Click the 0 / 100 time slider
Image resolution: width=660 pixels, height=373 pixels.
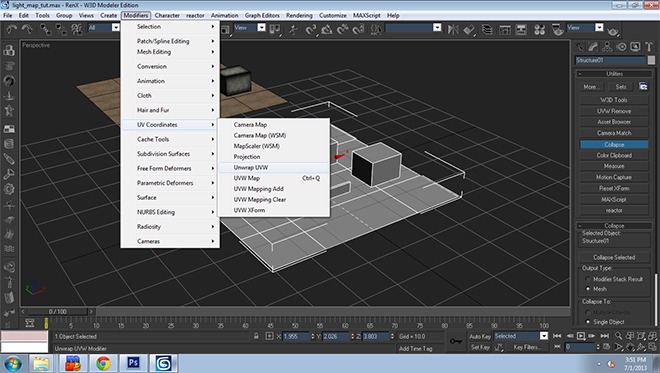(x=58, y=312)
